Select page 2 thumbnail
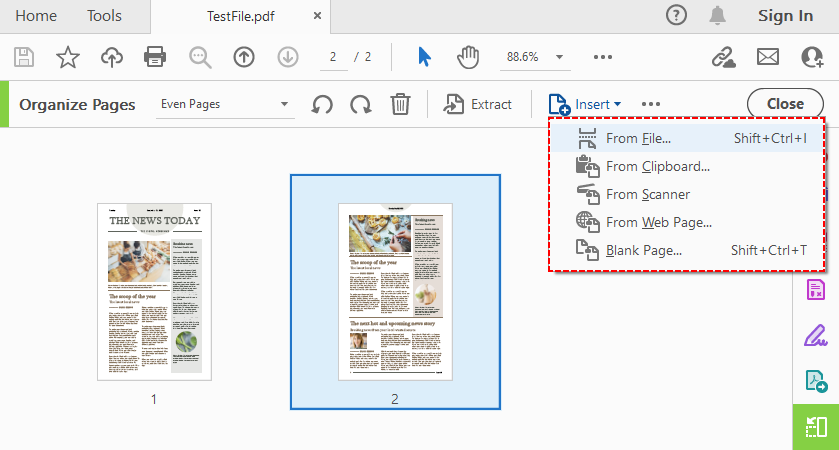Screen dimensions: 839x450 click(395, 292)
